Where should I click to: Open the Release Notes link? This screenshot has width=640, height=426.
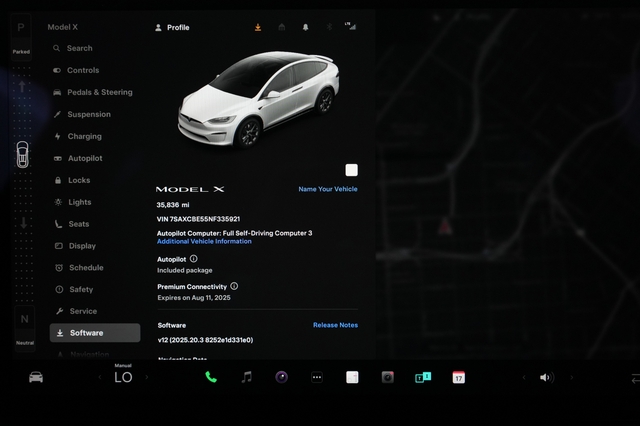pos(336,325)
